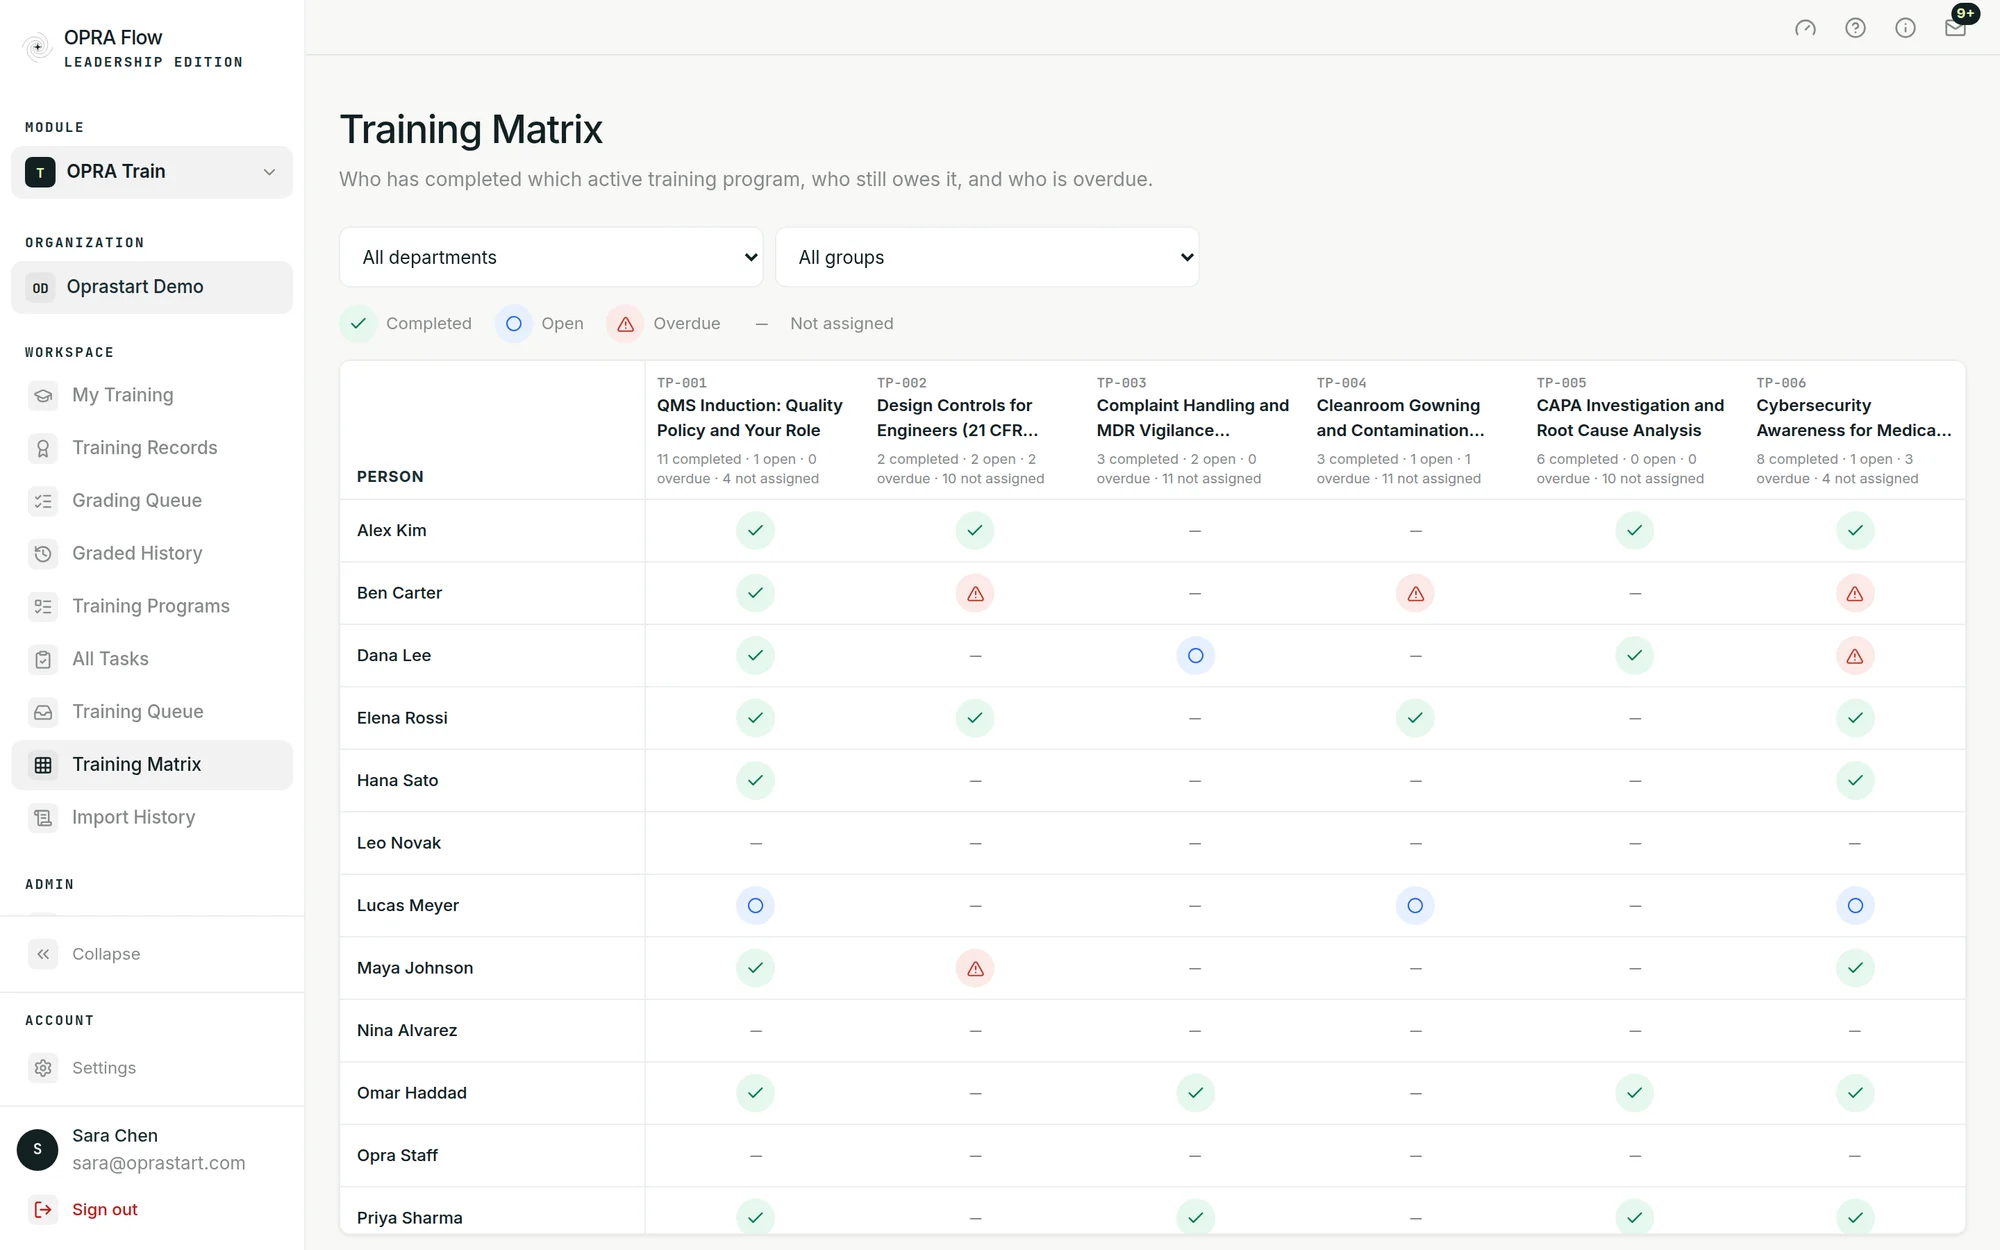The width and height of the screenshot is (2000, 1250).
Task: Click Omar Haddad's completed TP-003 check
Action: pos(1195,1093)
